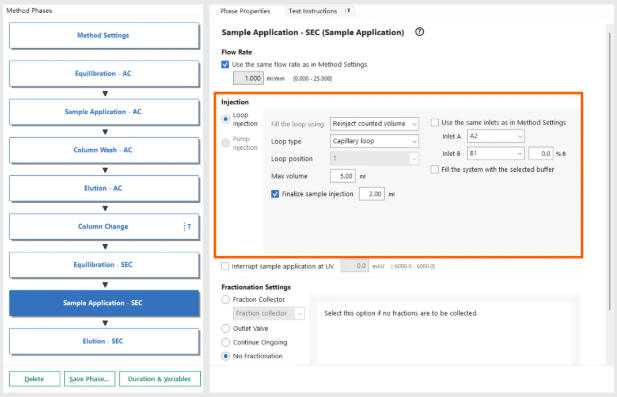Toggle 'Use the same flow rate' checkbox
This screenshot has height=397, width=617.
(x=225, y=65)
